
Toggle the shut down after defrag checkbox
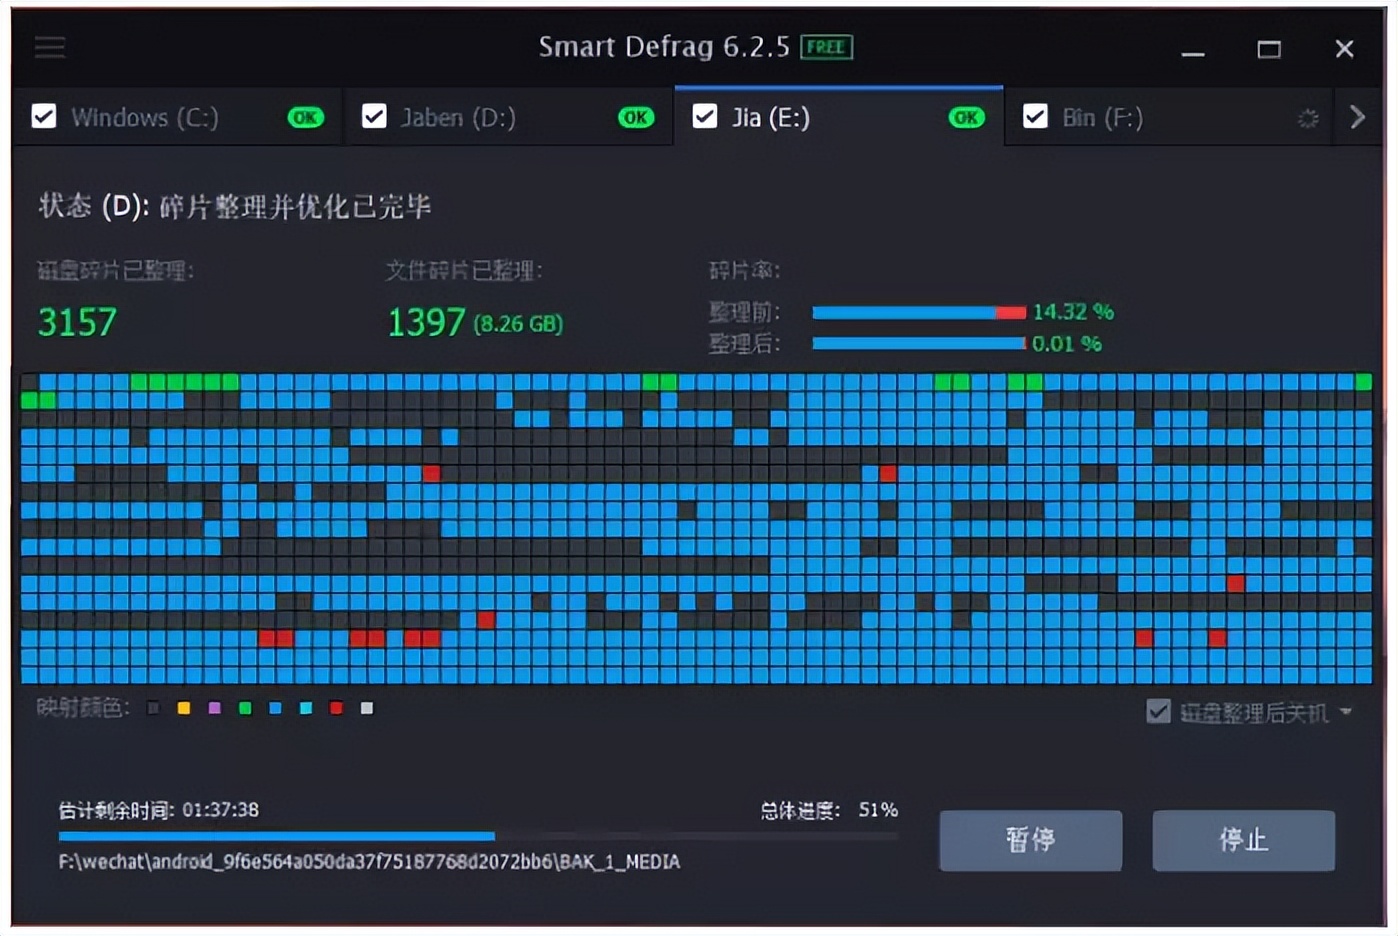[1158, 712]
